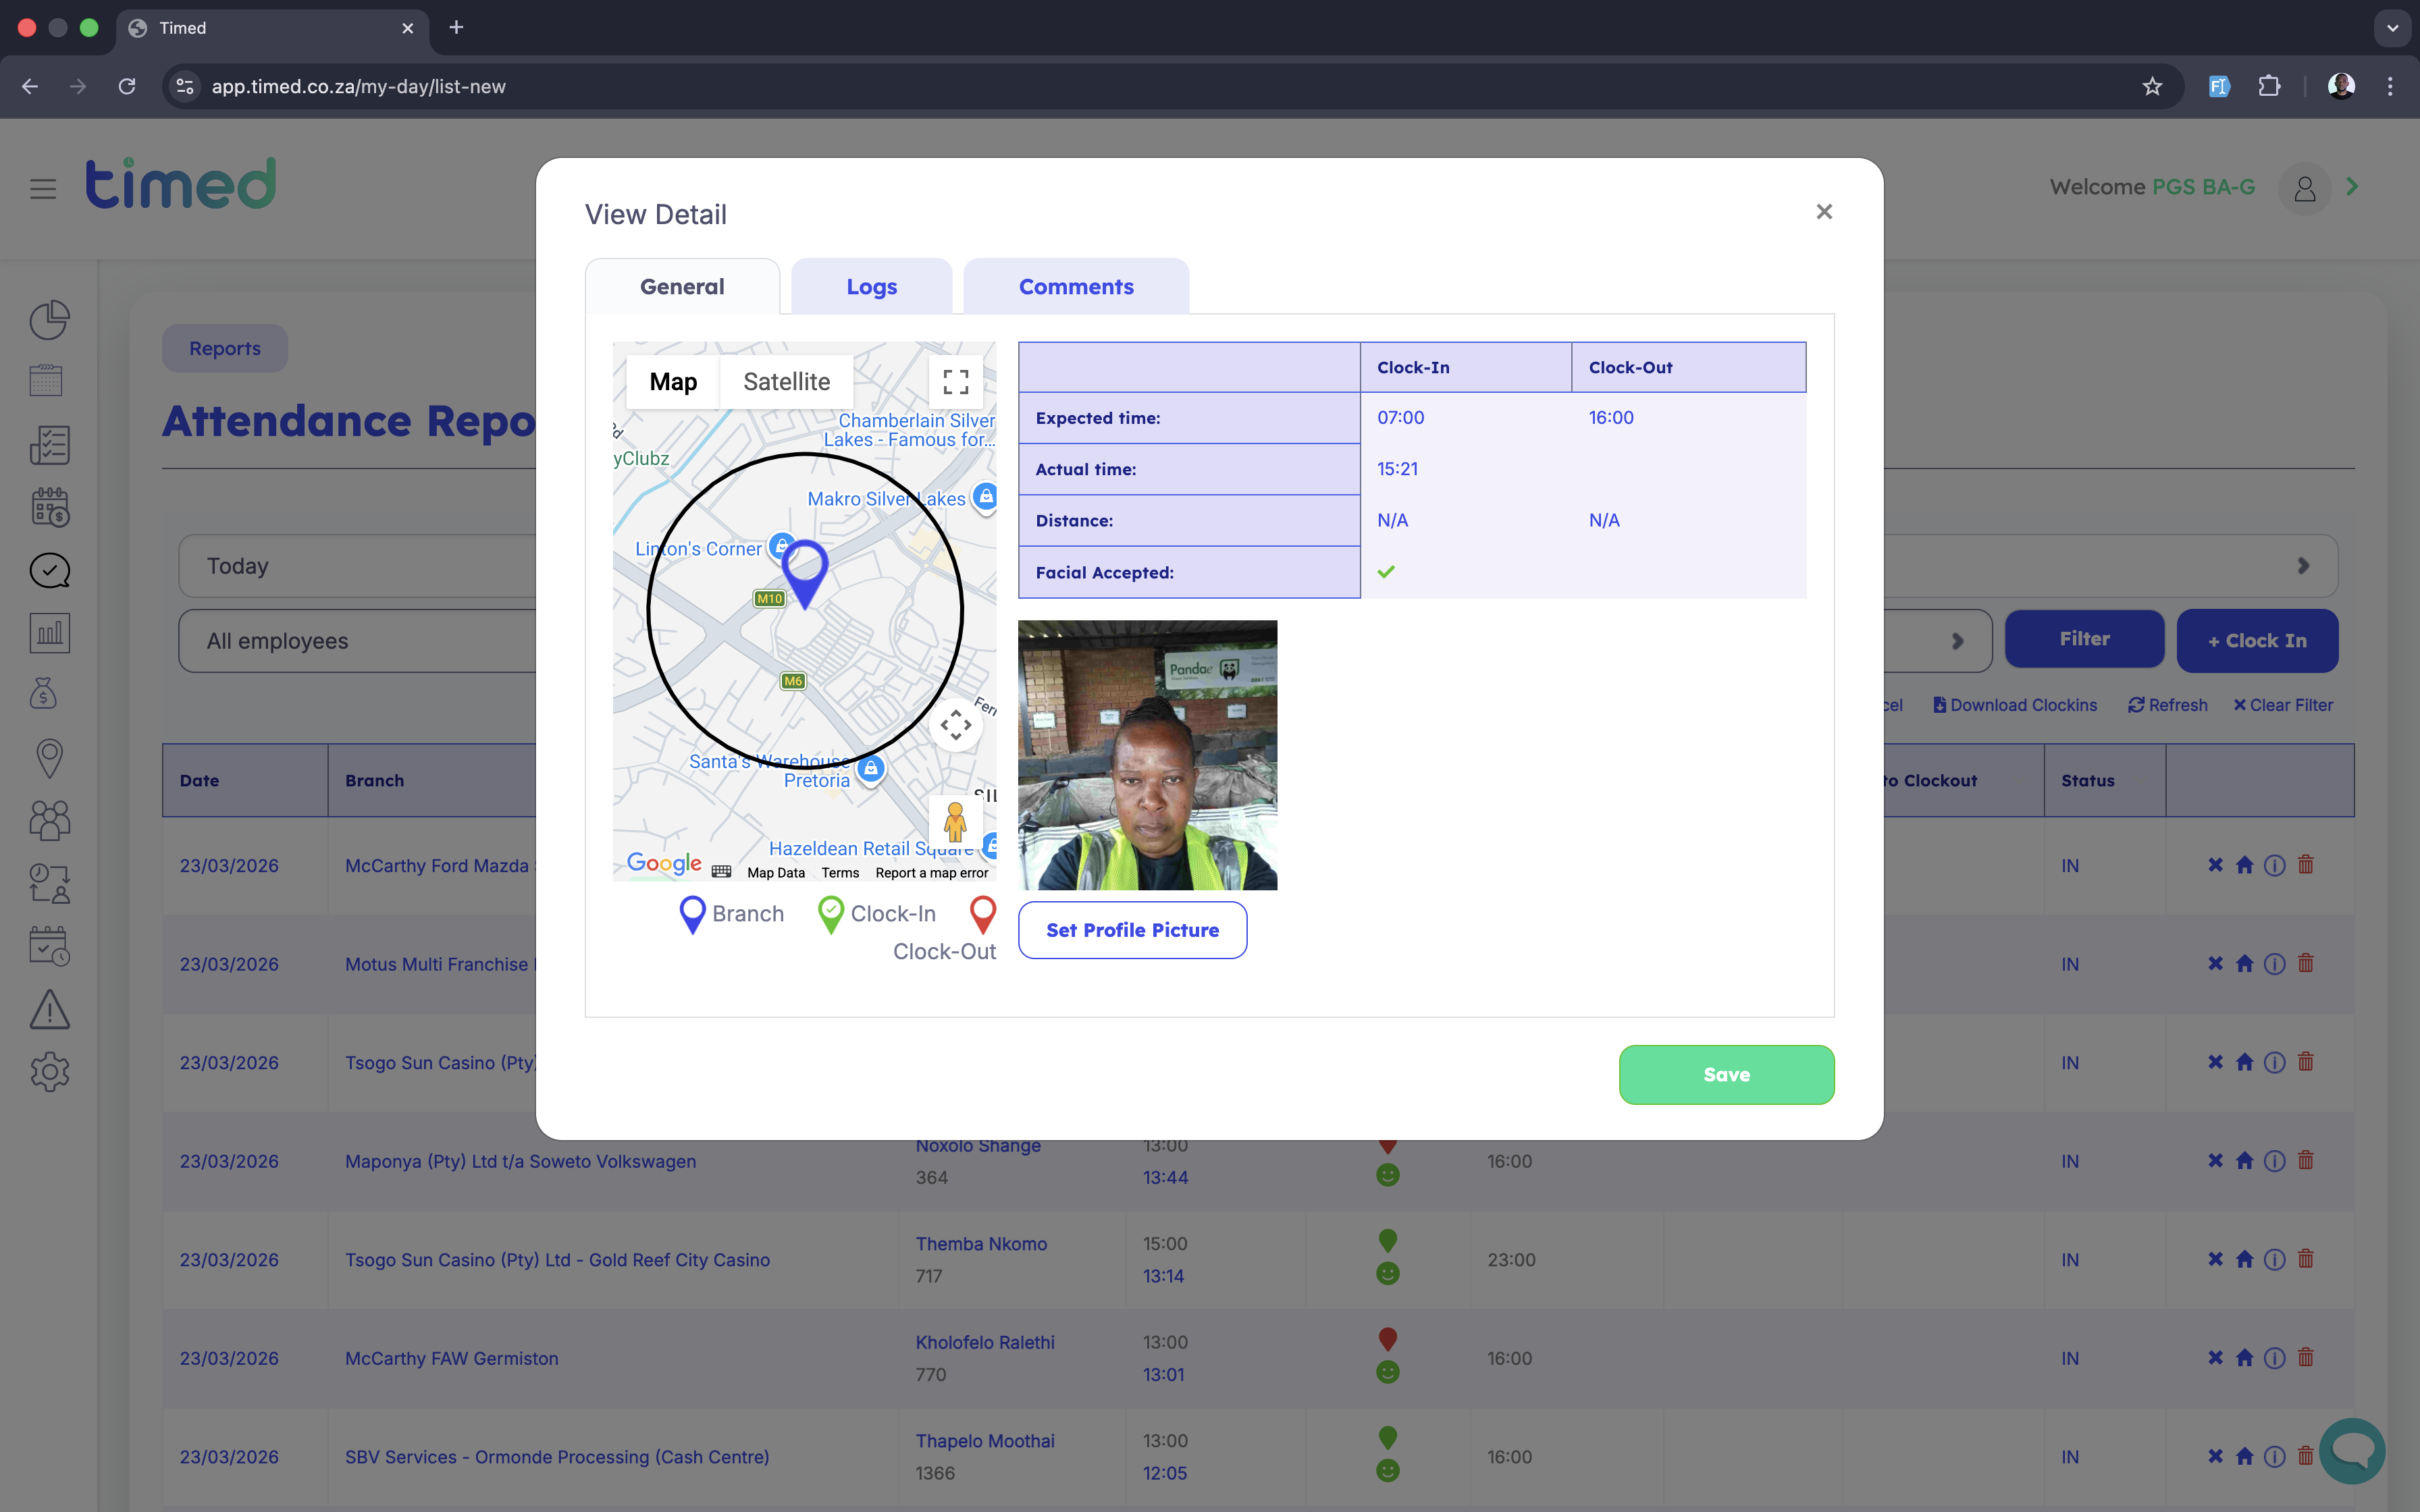Open info icon in Motus Multi Franchise row
The image size is (2420, 1512).
[2274, 964]
